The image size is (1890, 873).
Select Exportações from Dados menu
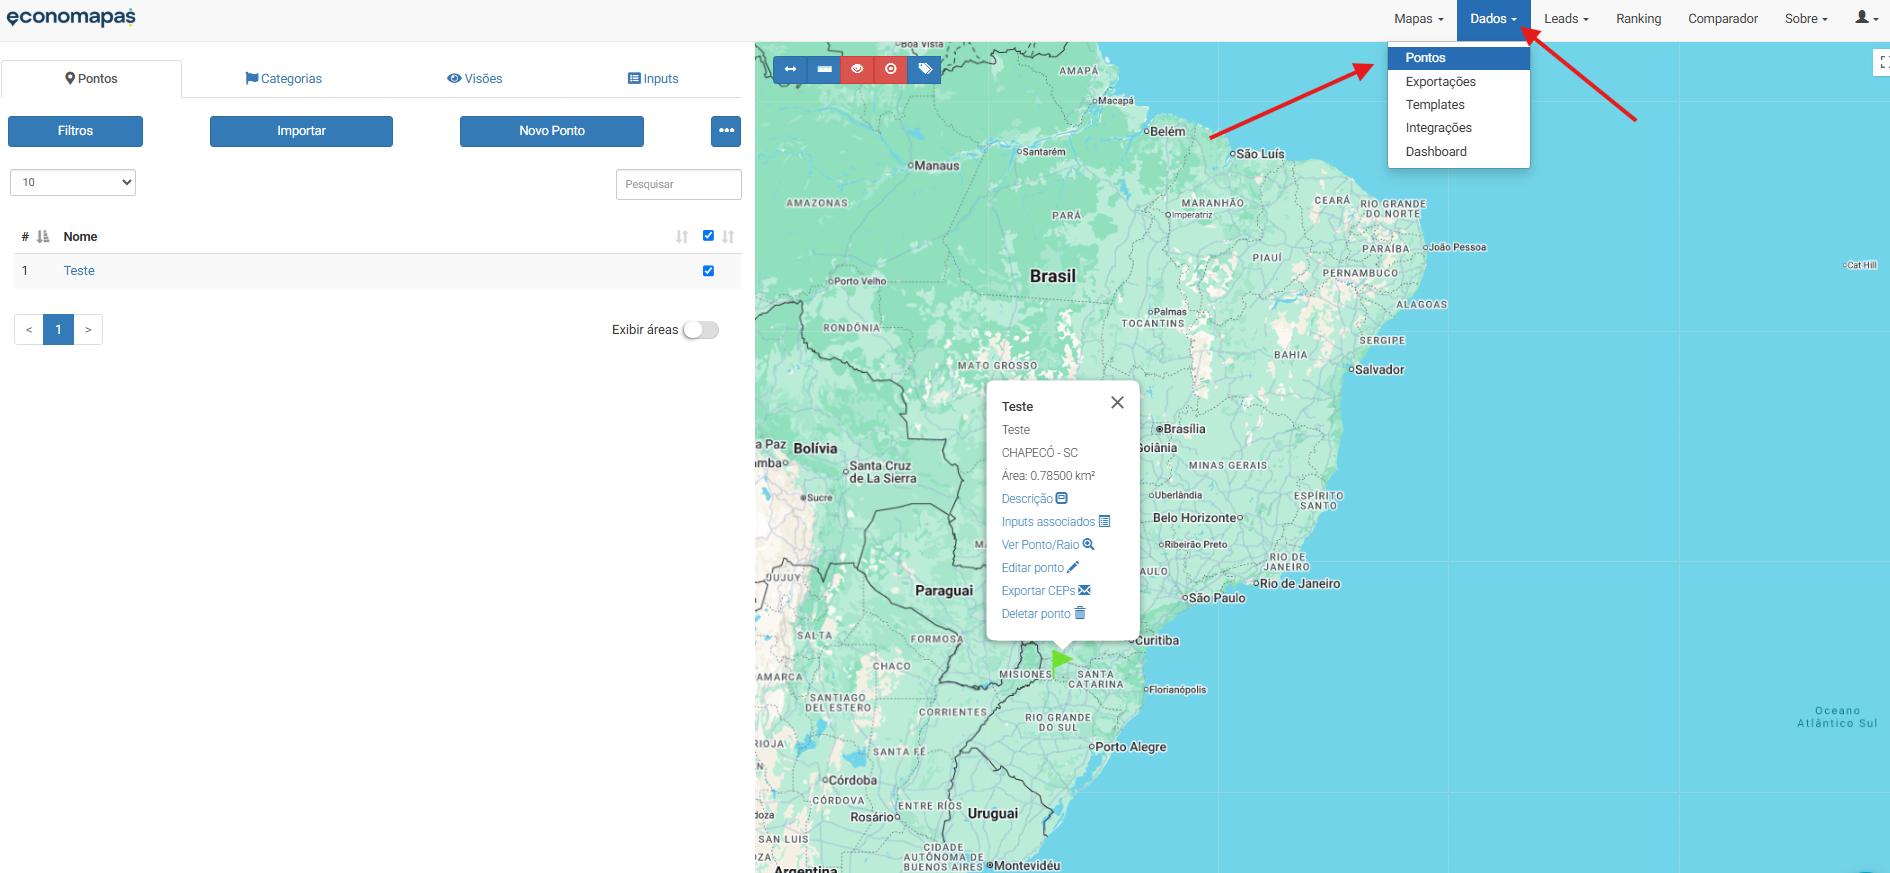click(1440, 82)
